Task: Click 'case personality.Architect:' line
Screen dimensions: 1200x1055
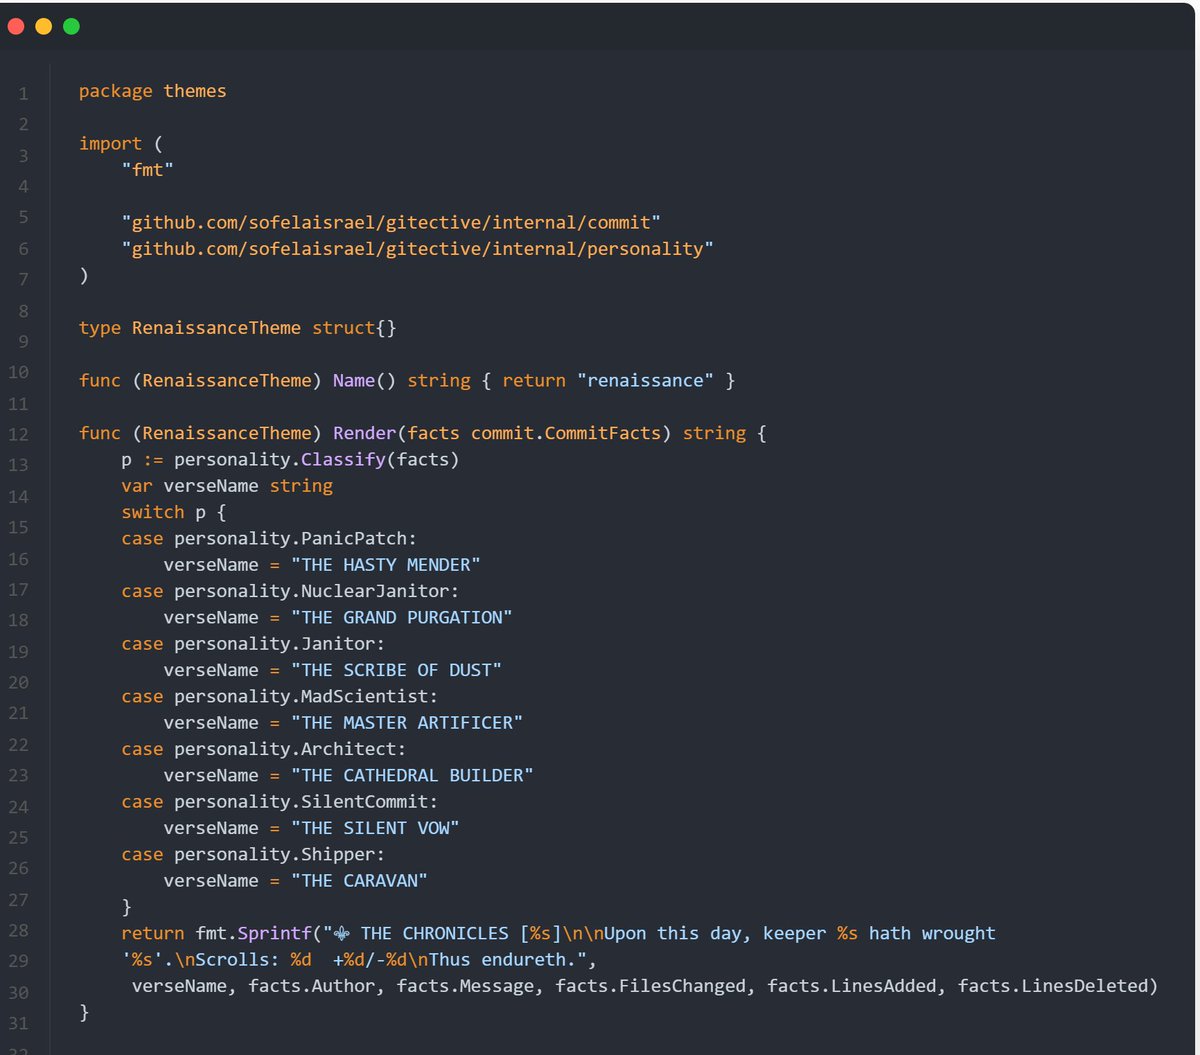Action: tap(264, 748)
